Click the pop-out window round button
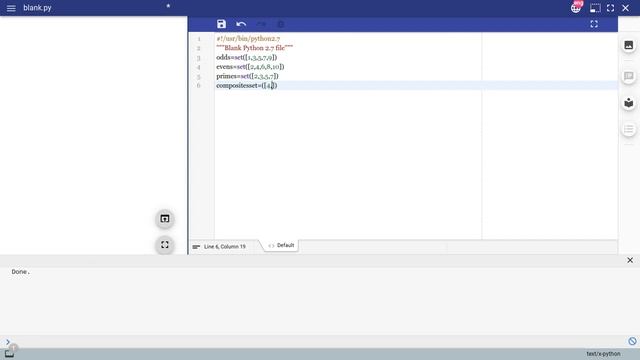Viewport: 640px width, 360px height. [164, 219]
